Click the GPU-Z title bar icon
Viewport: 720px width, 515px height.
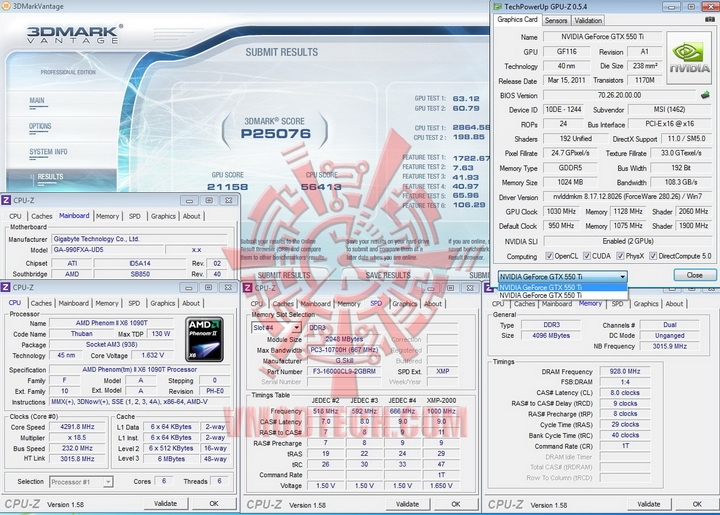point(497,6)
